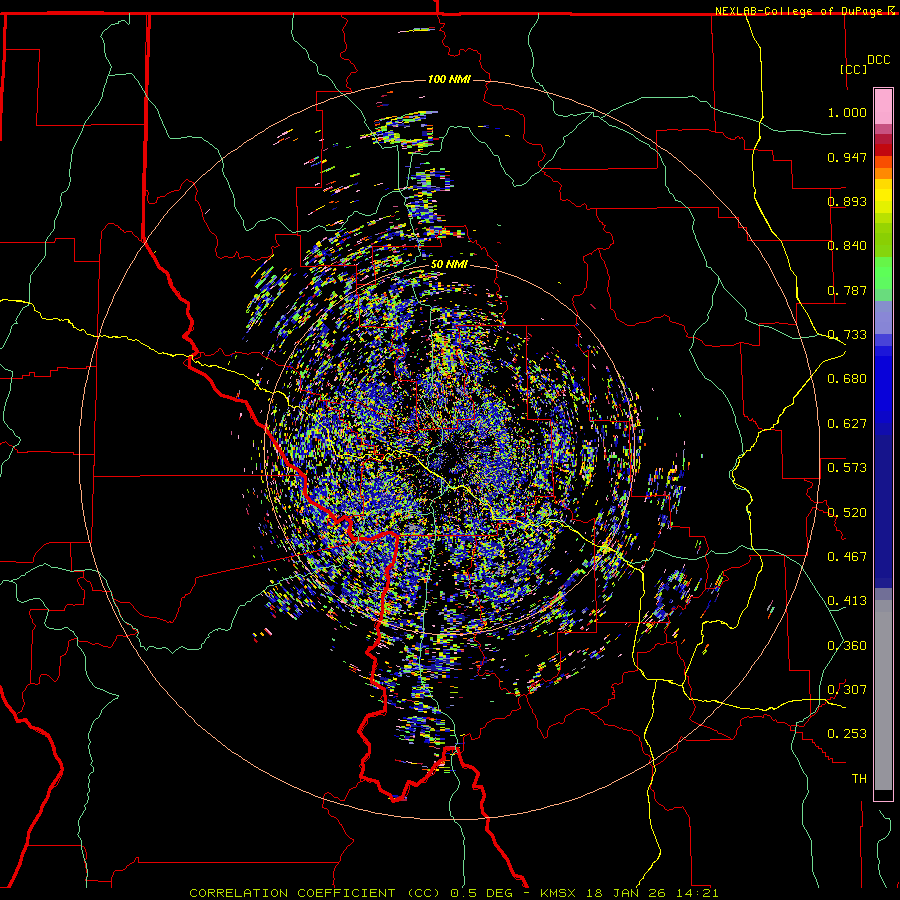The image size is (900, 900).
Task: Click the [CC] units label above the color bar
Action: (853, 69)
